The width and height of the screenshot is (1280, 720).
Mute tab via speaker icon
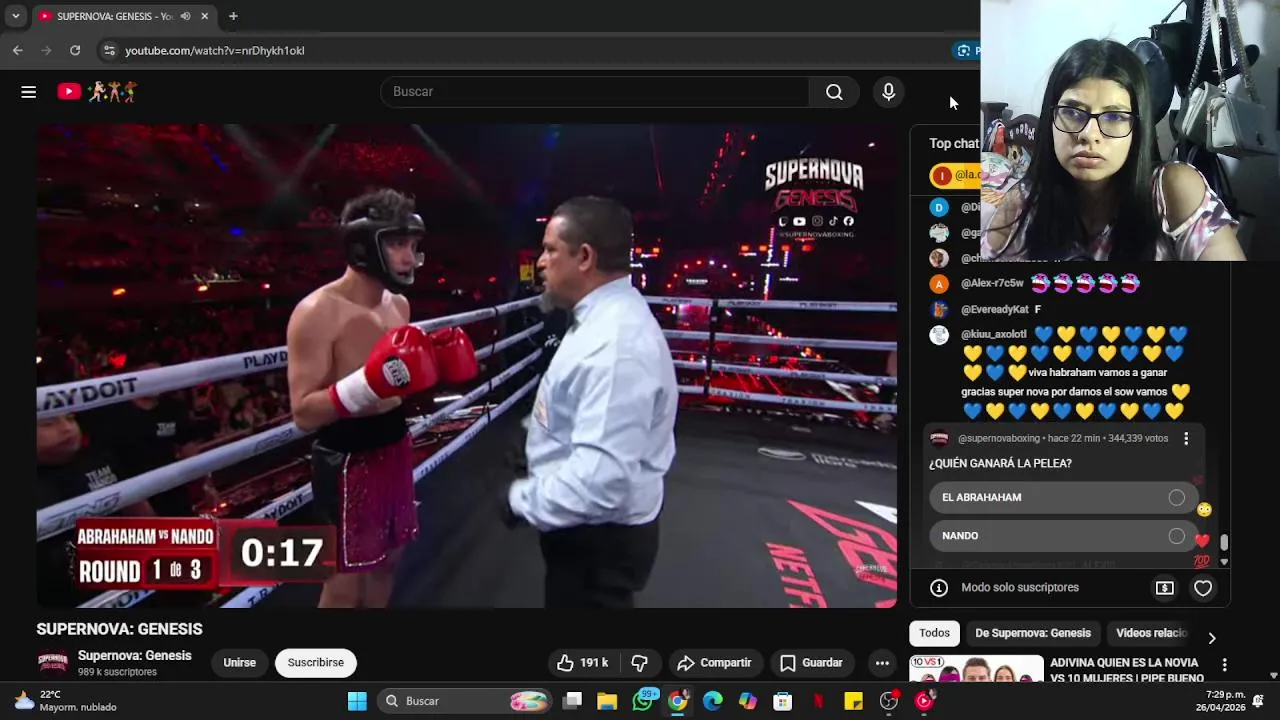tap(185, 16)
